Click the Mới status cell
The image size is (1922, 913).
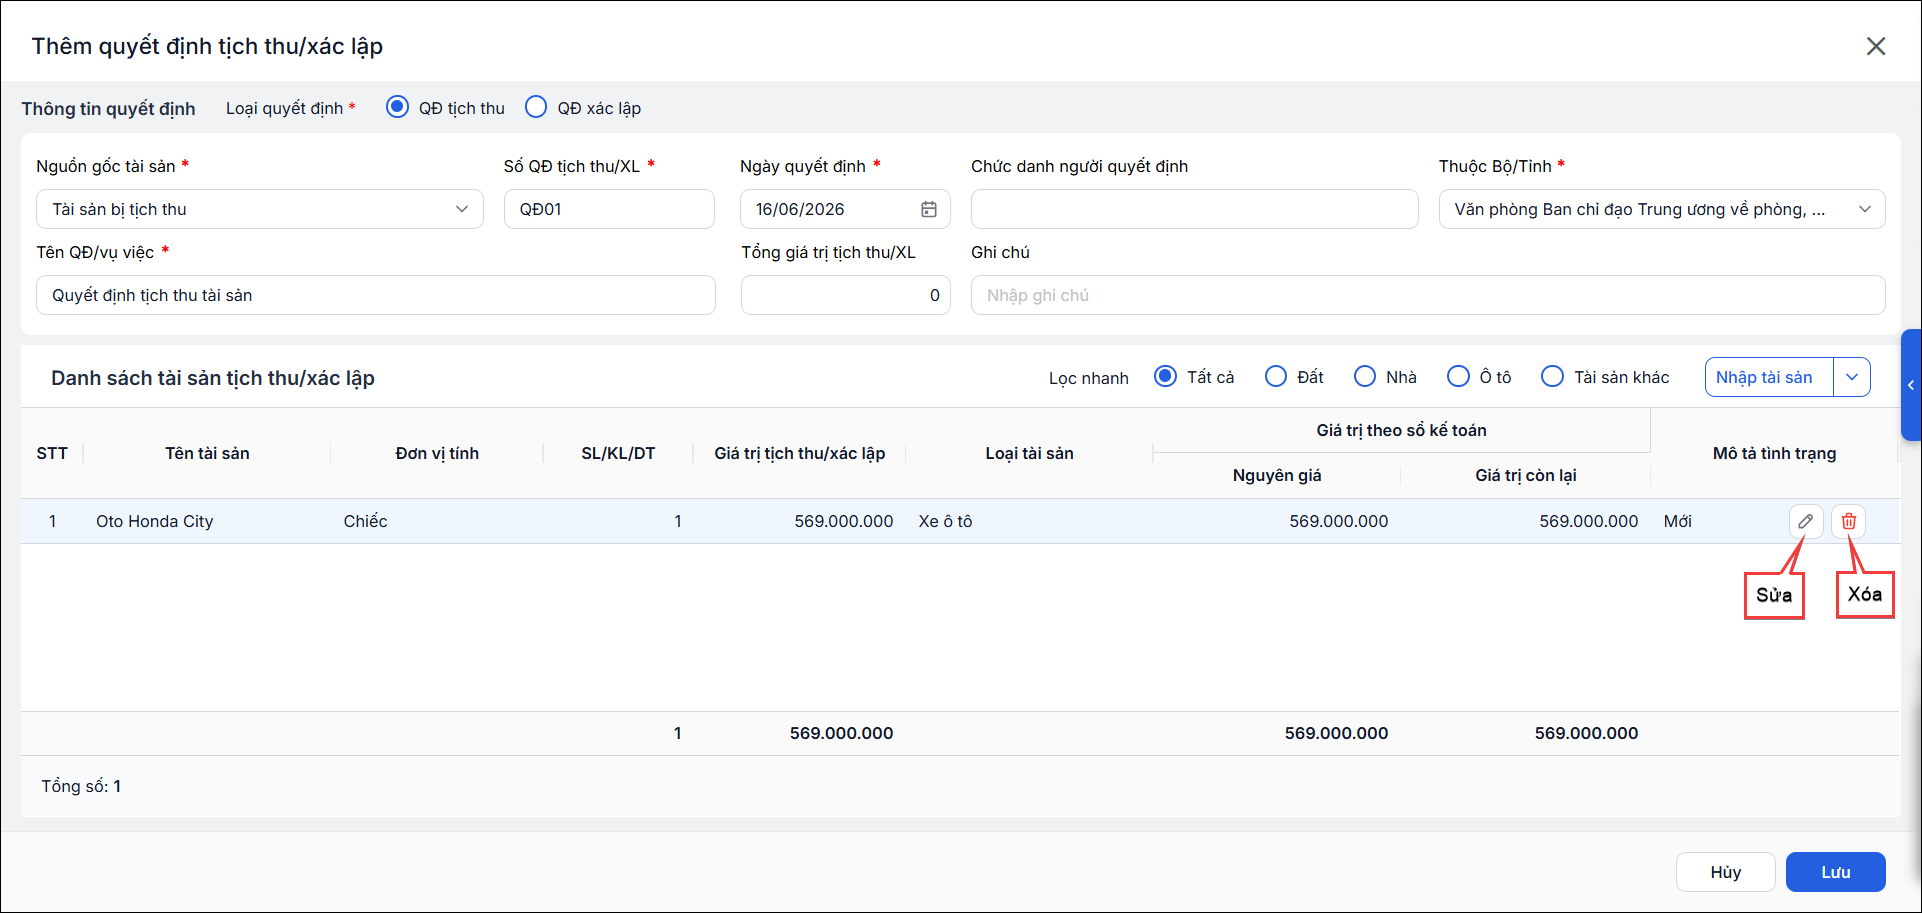click(x=1678, y=521)
